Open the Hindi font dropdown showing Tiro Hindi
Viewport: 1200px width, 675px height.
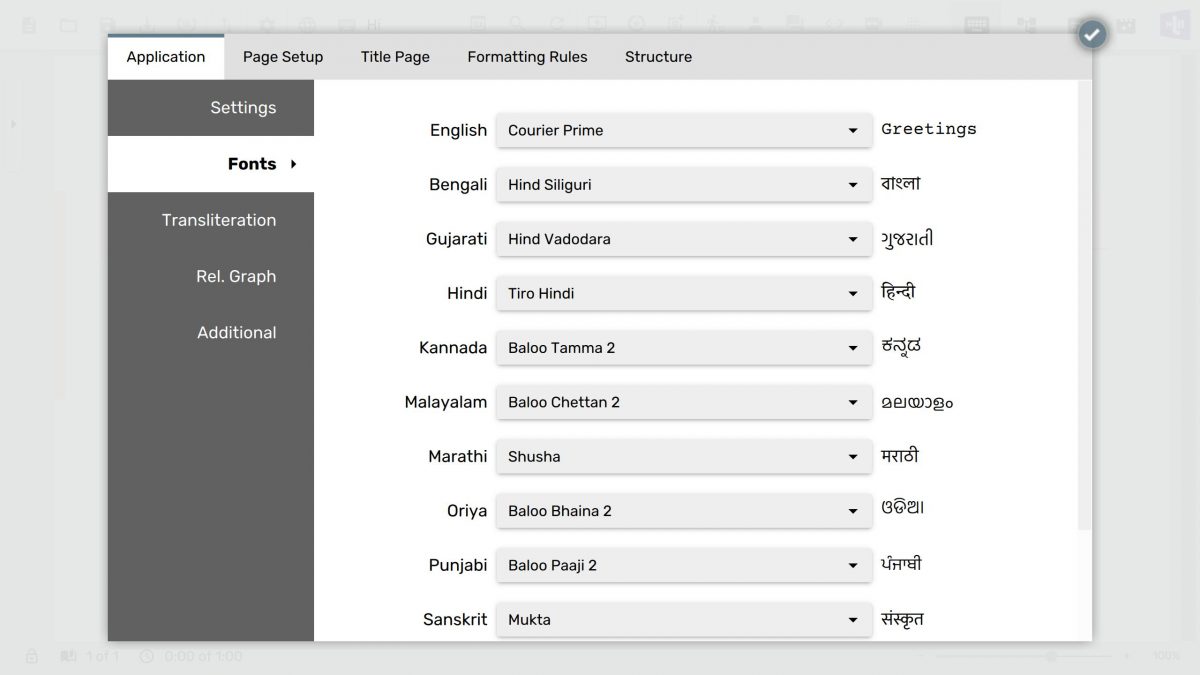(683, 293)
